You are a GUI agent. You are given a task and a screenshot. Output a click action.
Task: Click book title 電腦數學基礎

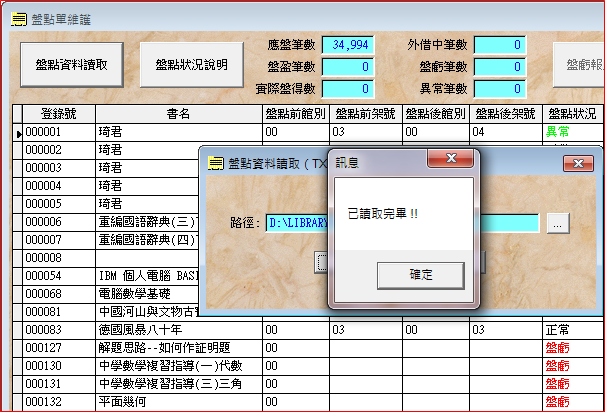click(135, 294)
